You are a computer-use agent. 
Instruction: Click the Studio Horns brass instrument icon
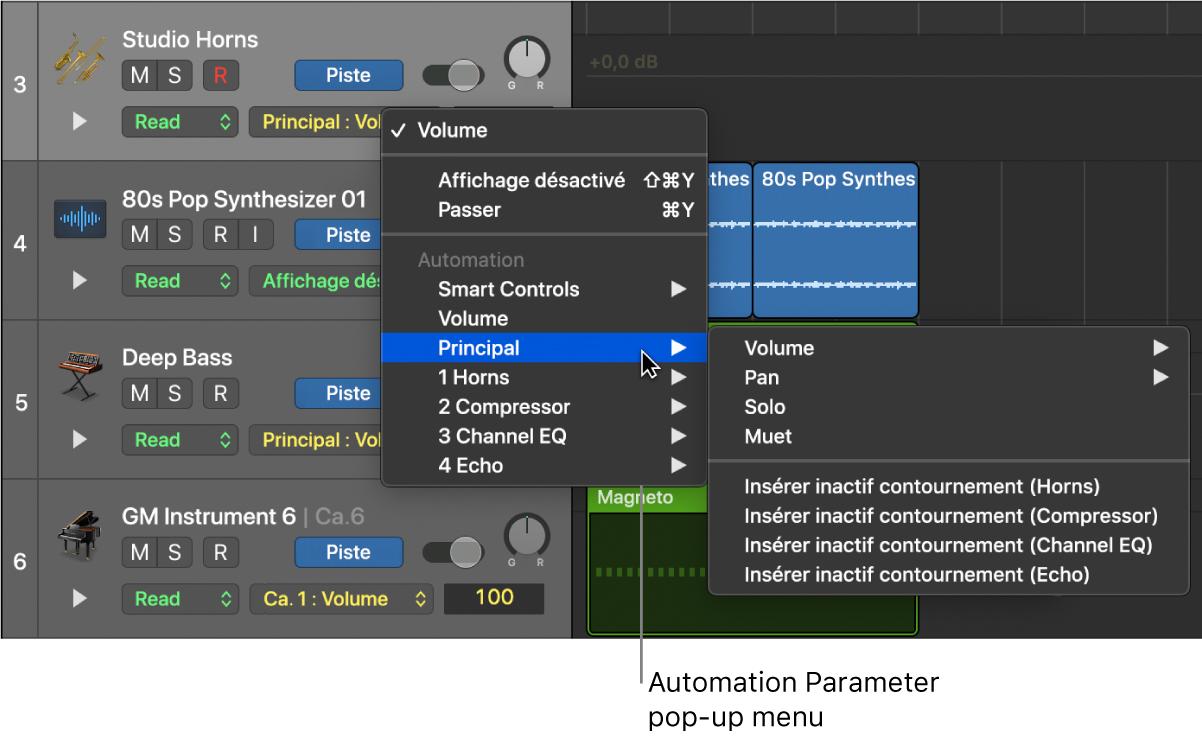79,58
